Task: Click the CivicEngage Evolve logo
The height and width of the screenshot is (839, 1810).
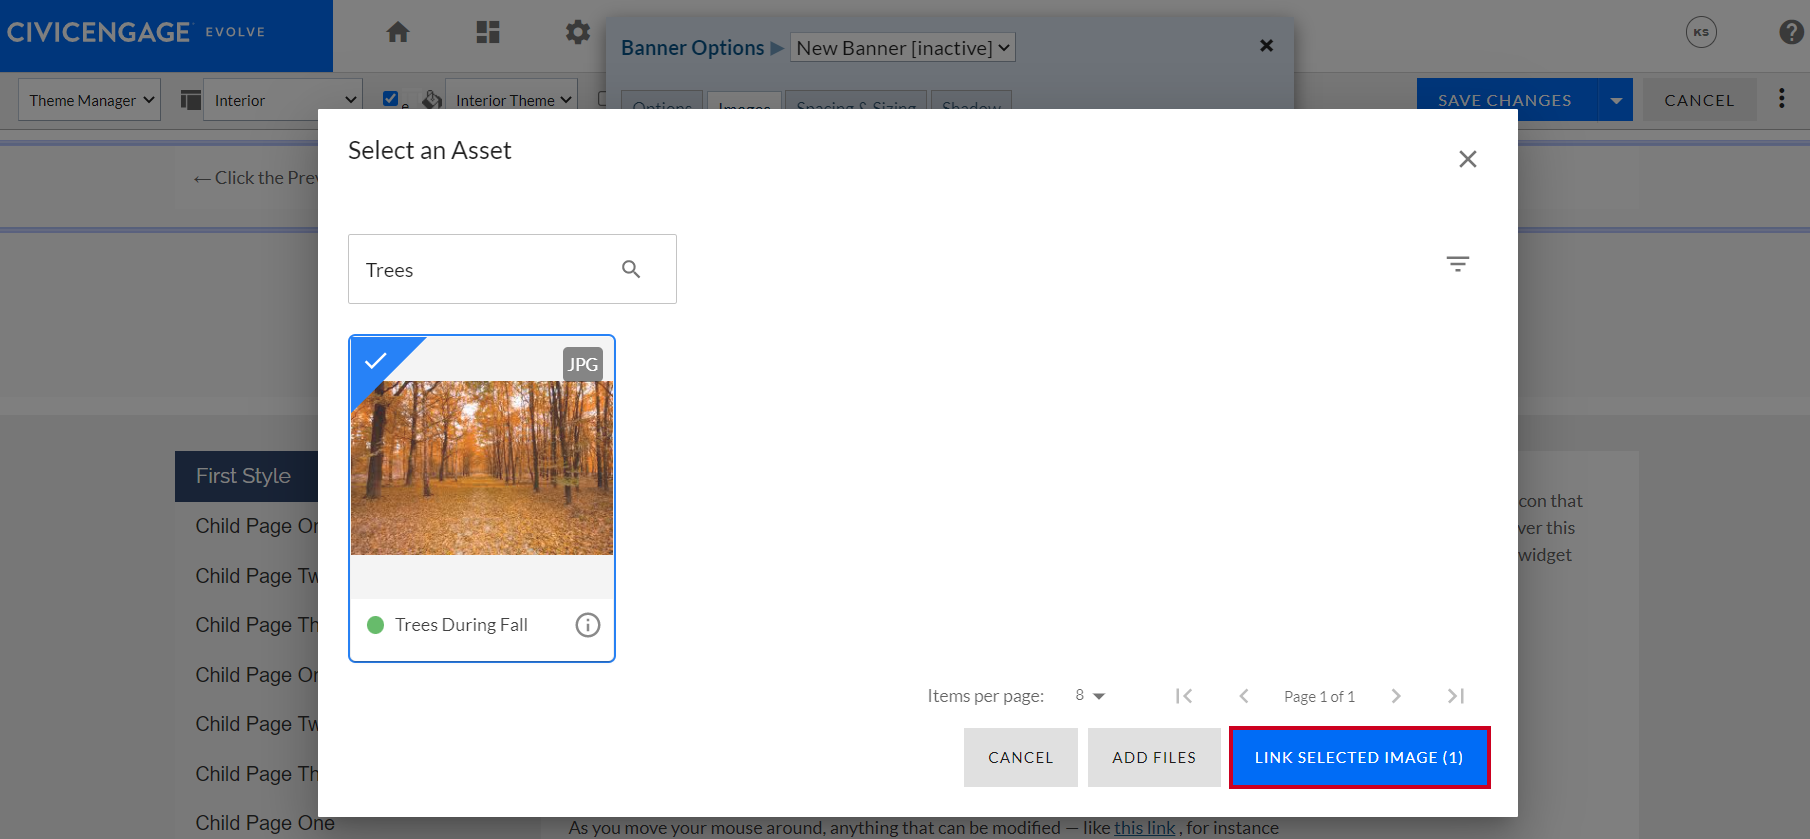Action: (136, 32)
